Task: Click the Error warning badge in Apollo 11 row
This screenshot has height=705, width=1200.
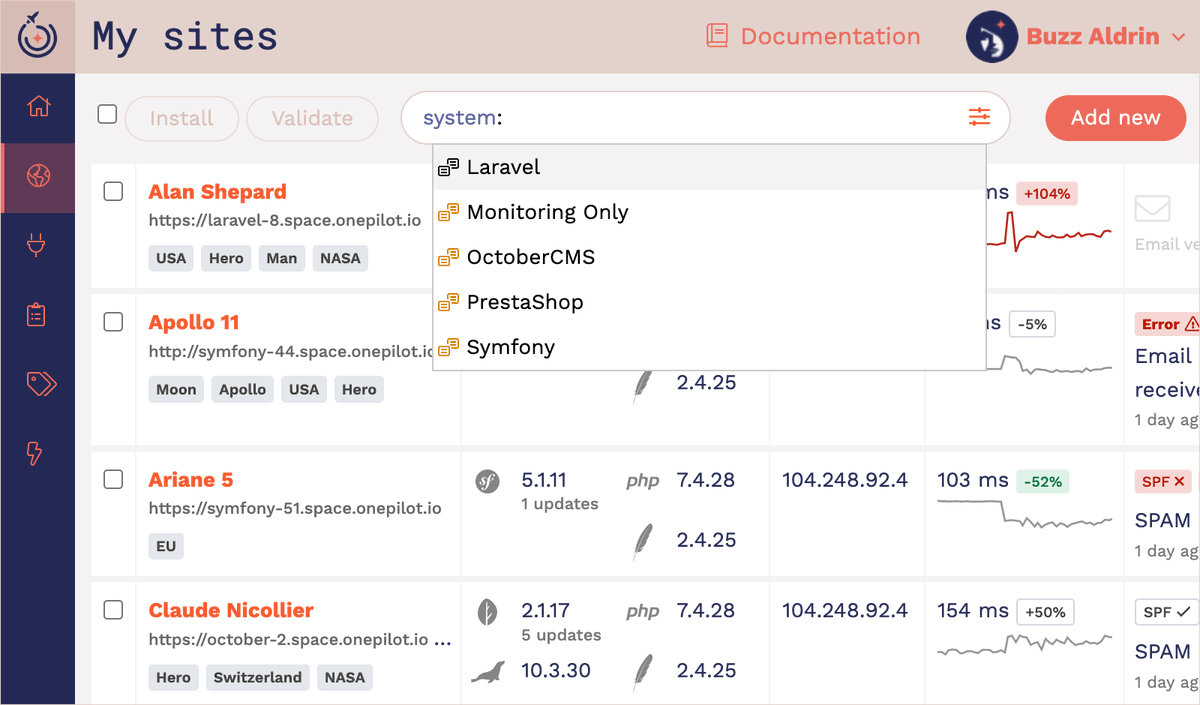Action: click(x=1167, y=324)
